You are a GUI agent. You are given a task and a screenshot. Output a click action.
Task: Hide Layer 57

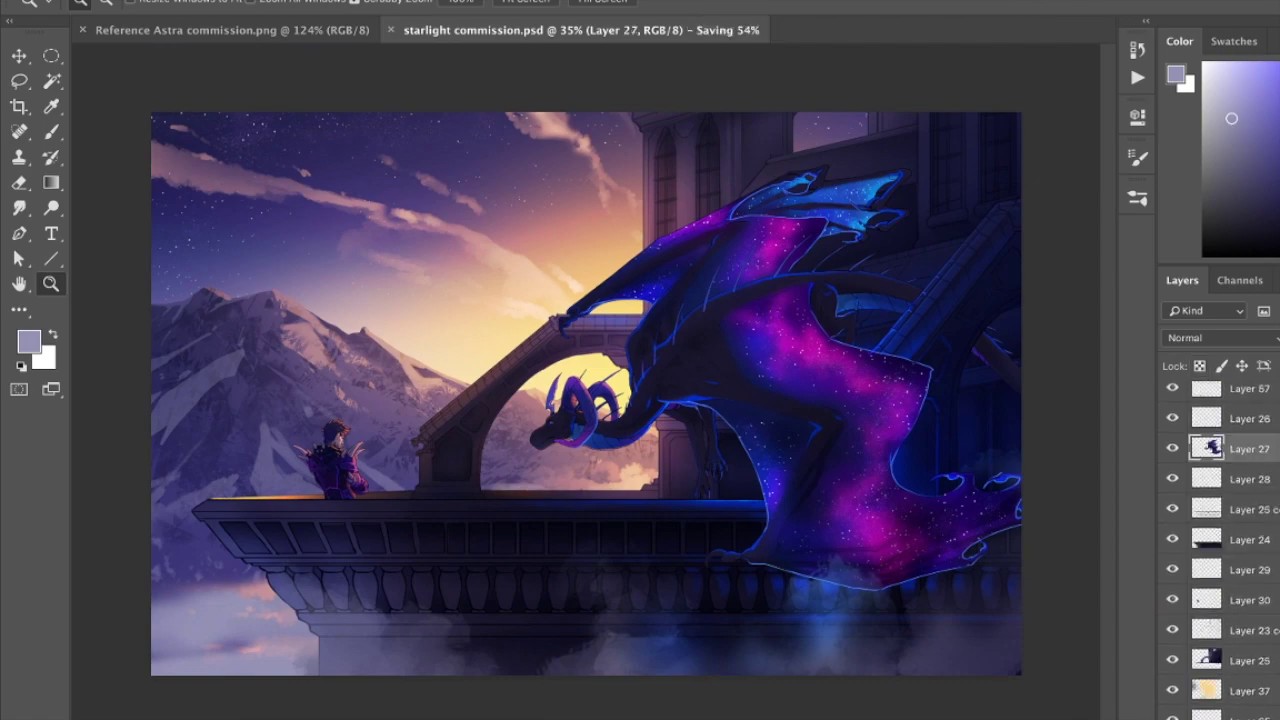click(x=1172, y=388)
